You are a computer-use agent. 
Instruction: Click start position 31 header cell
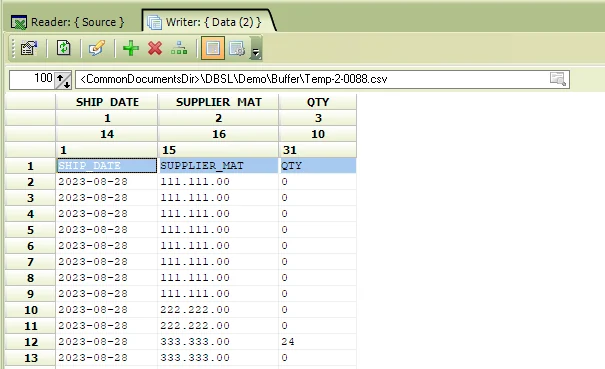(x=318, y=150)
